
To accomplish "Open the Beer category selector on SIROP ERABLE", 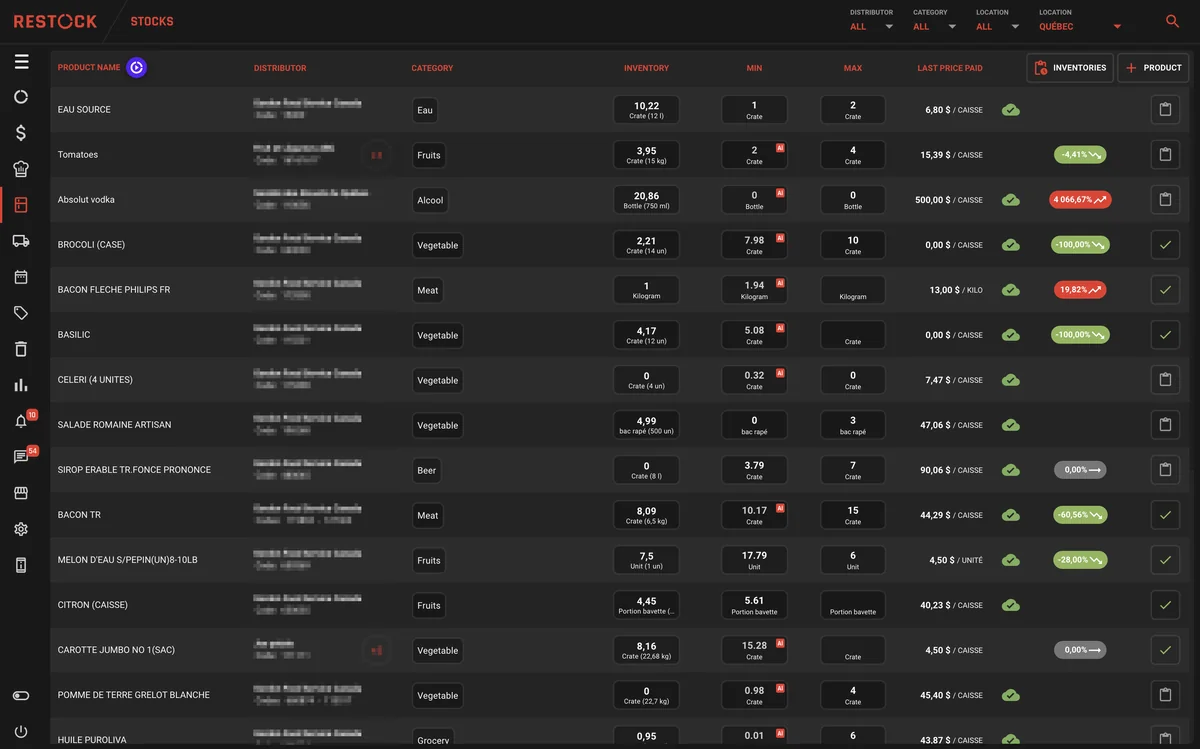I will [427, 470].
